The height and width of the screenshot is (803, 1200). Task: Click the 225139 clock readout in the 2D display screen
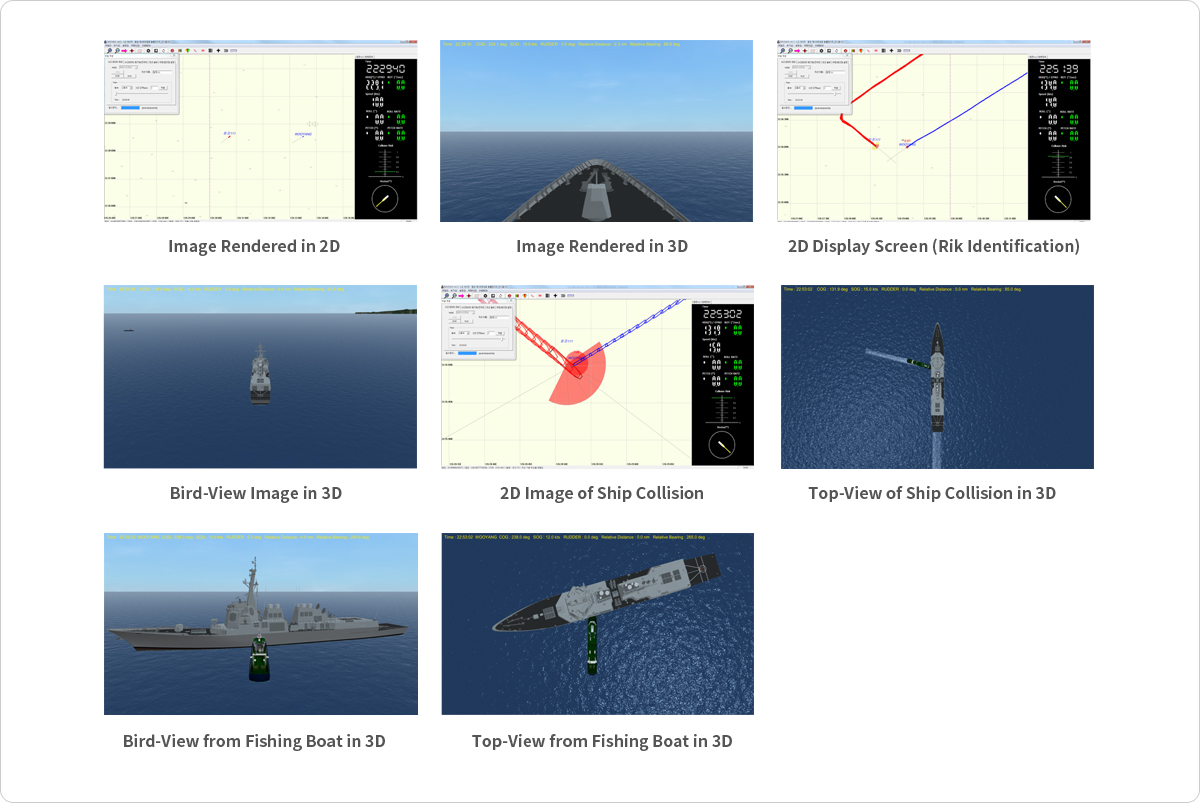(x=1058, y=68)
